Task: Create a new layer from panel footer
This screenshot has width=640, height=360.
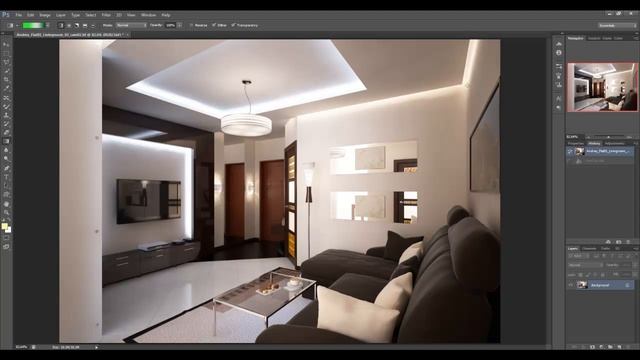Action: point(619,347)
